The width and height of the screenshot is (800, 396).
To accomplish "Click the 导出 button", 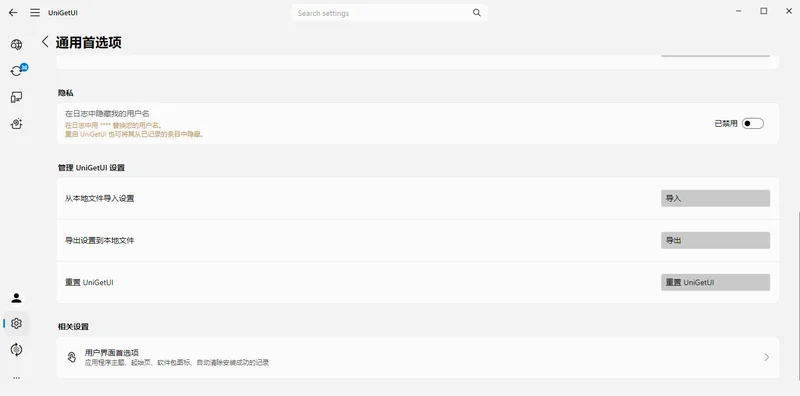I will tap(715, 240).
